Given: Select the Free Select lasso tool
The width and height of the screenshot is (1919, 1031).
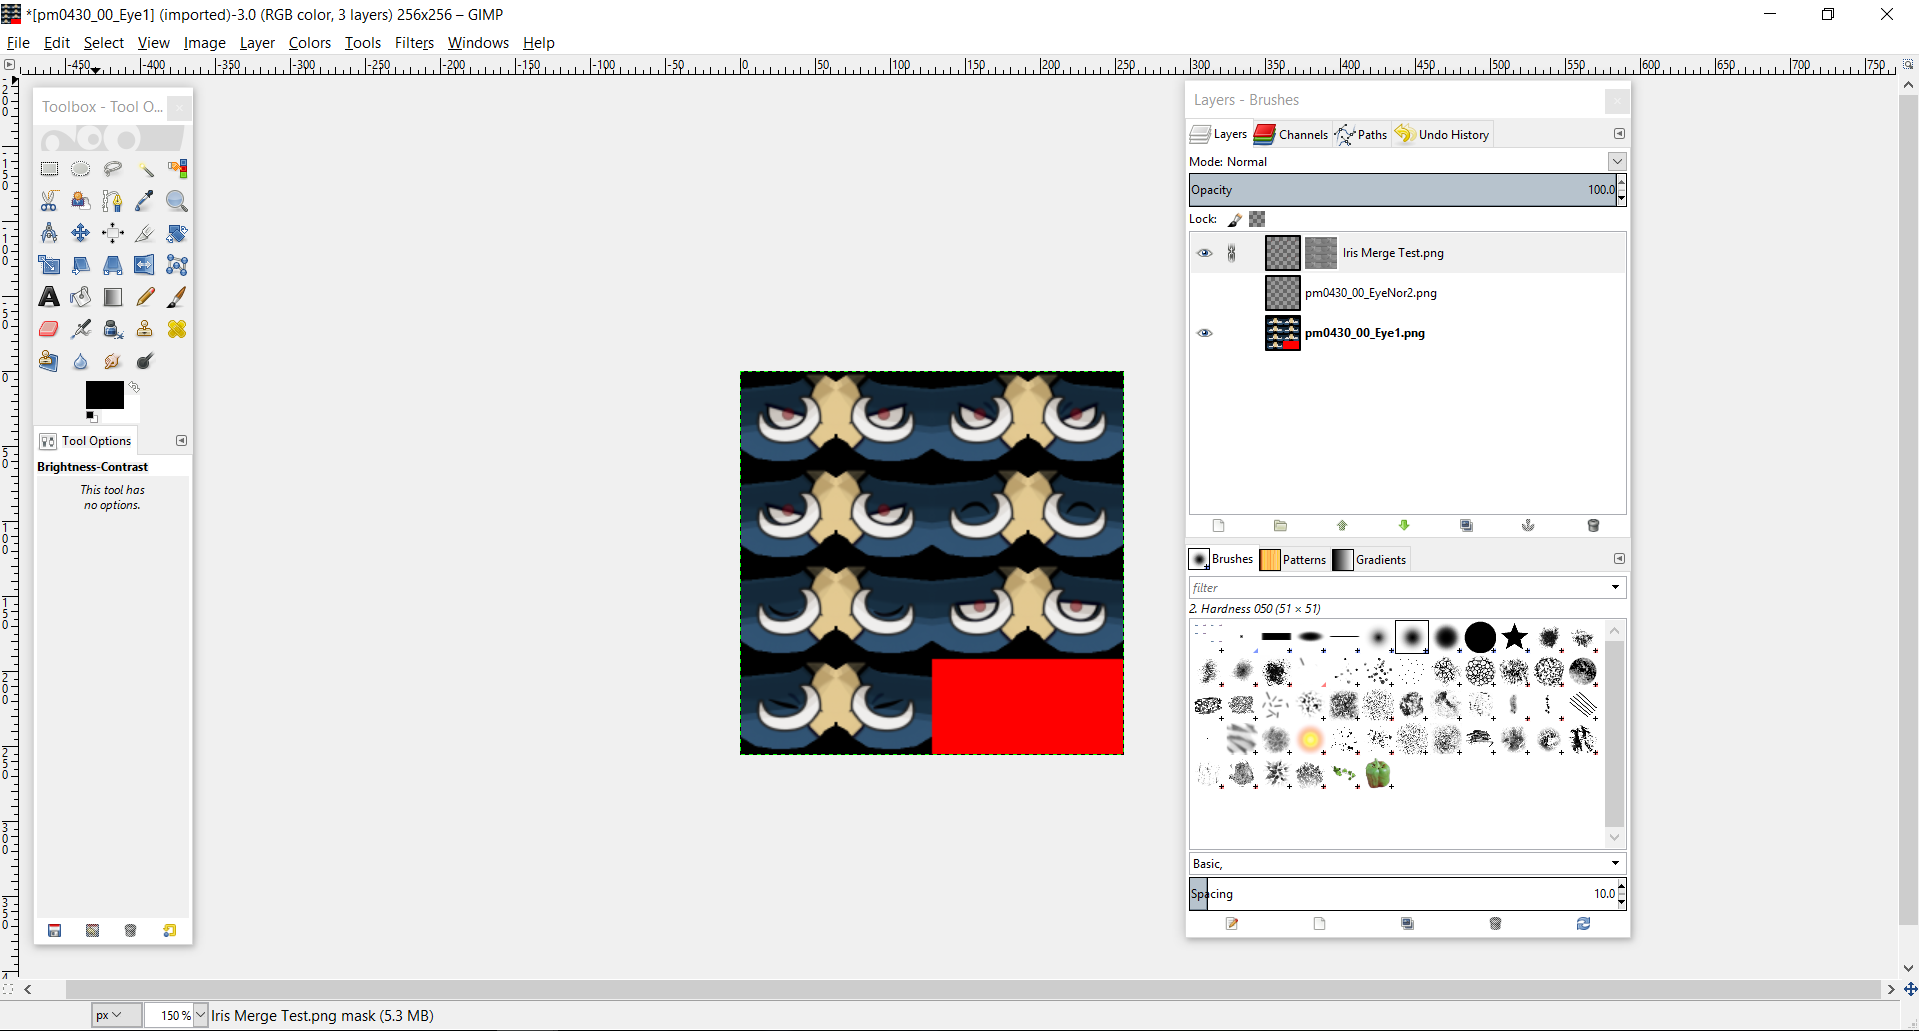Looking at the screenshot, I should [x=113, y=169].
